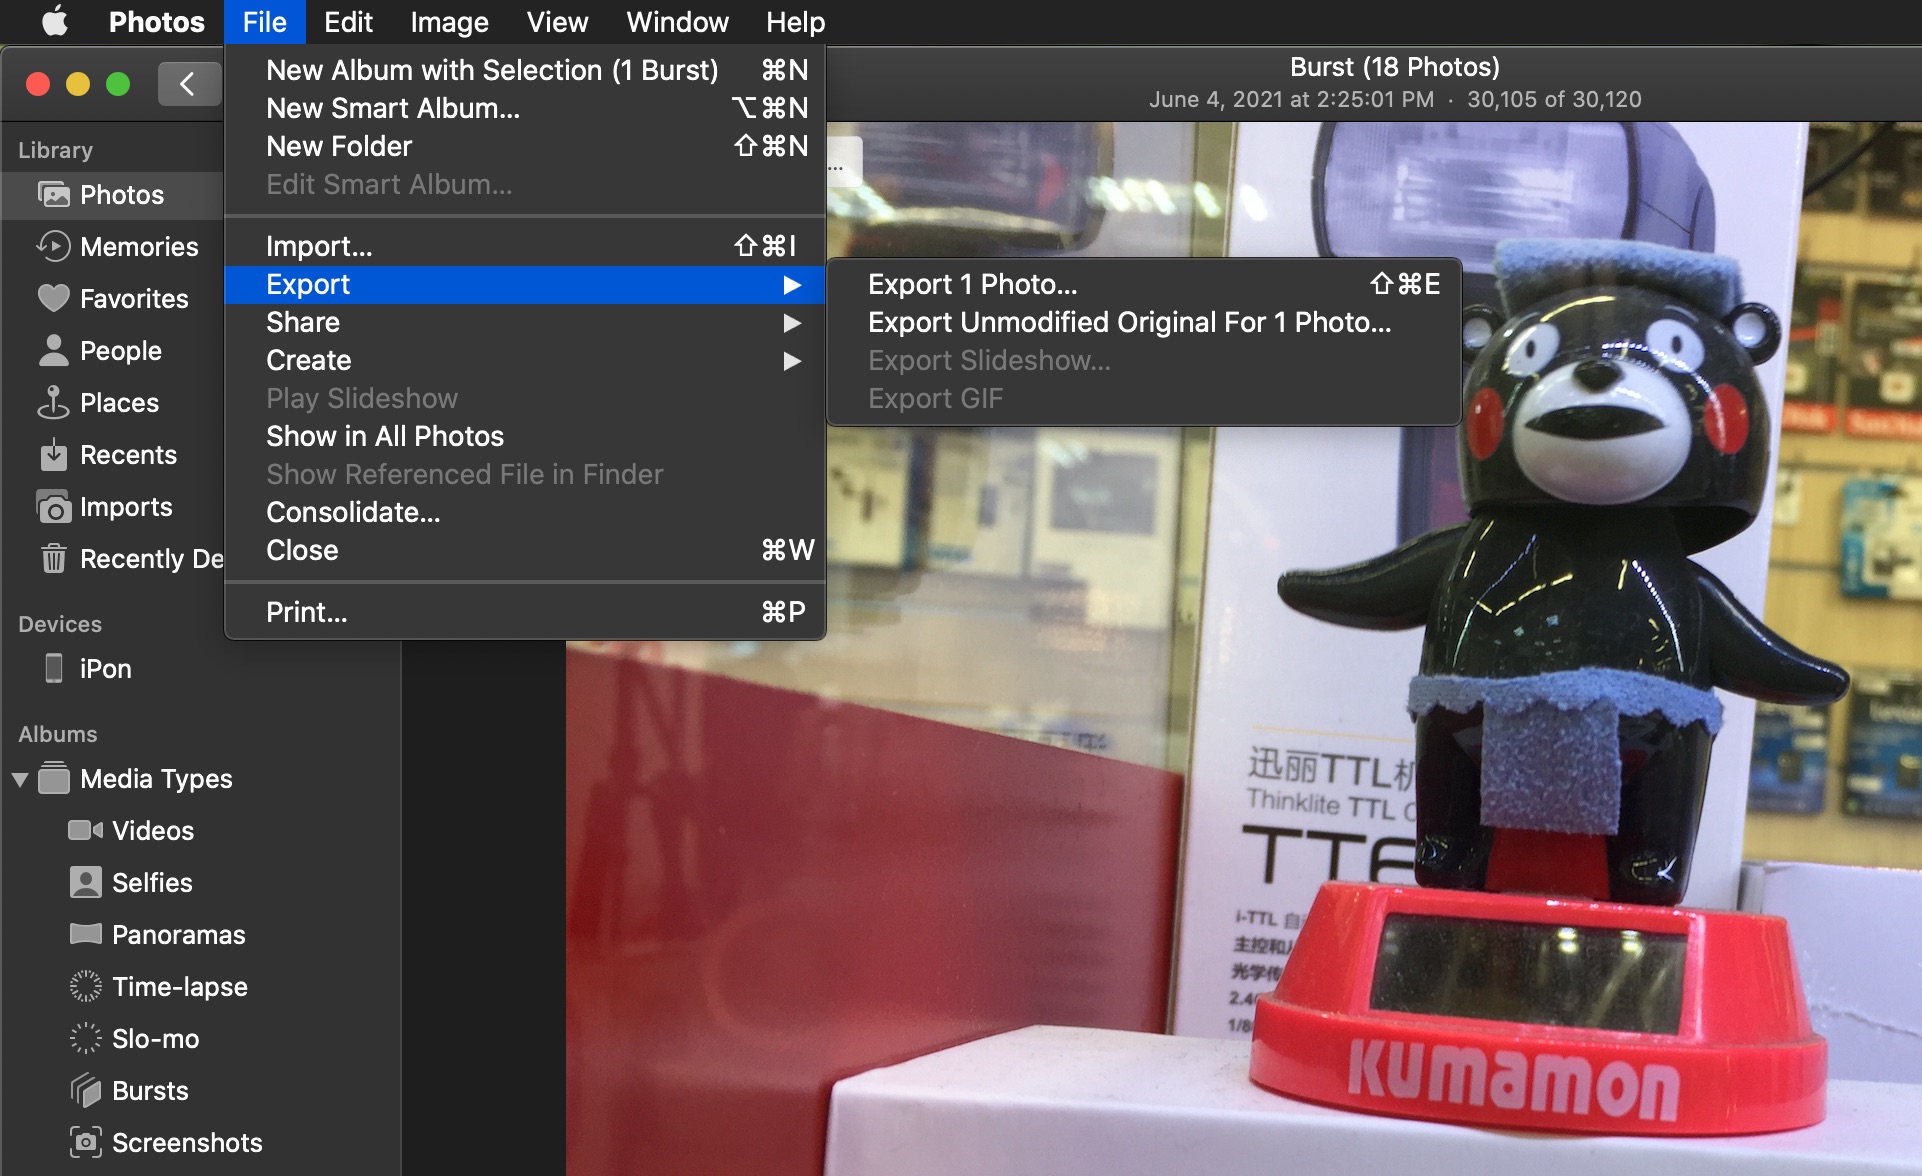
Task: Select the Videos album label
Action: [x=153, y=830]
